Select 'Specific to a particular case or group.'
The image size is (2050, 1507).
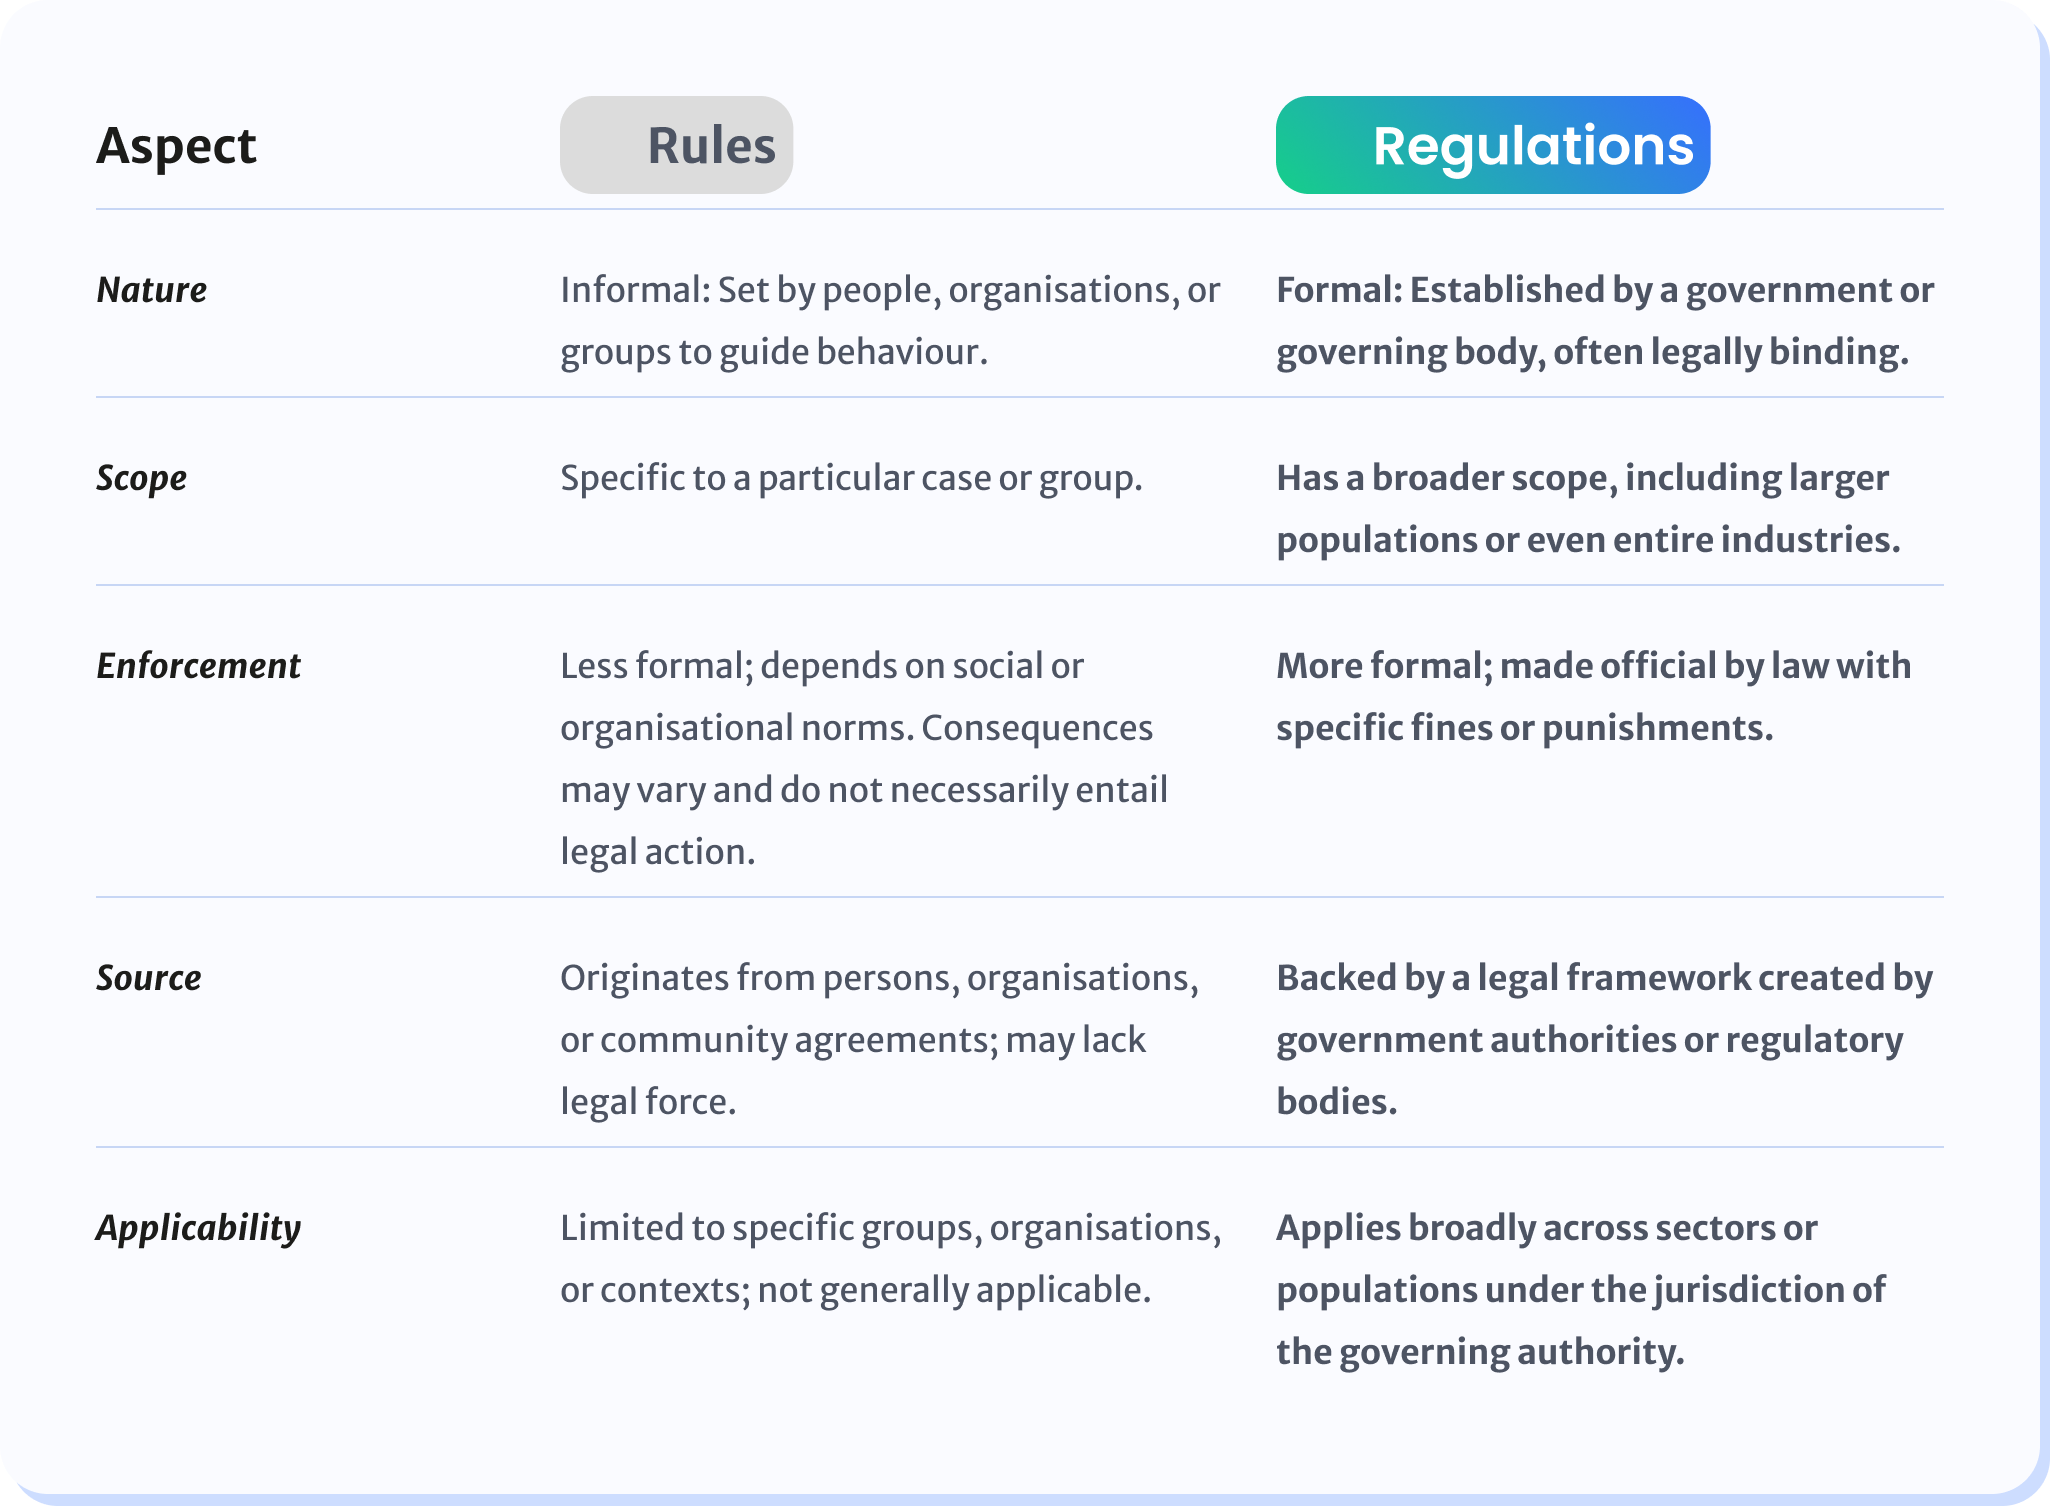click(x=851, y=478)
